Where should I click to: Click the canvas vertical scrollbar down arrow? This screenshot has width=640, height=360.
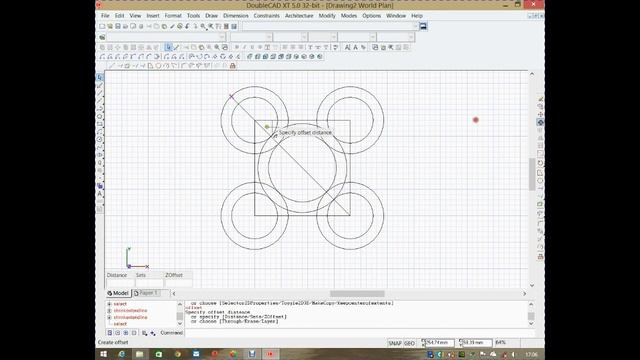point(532,285)
